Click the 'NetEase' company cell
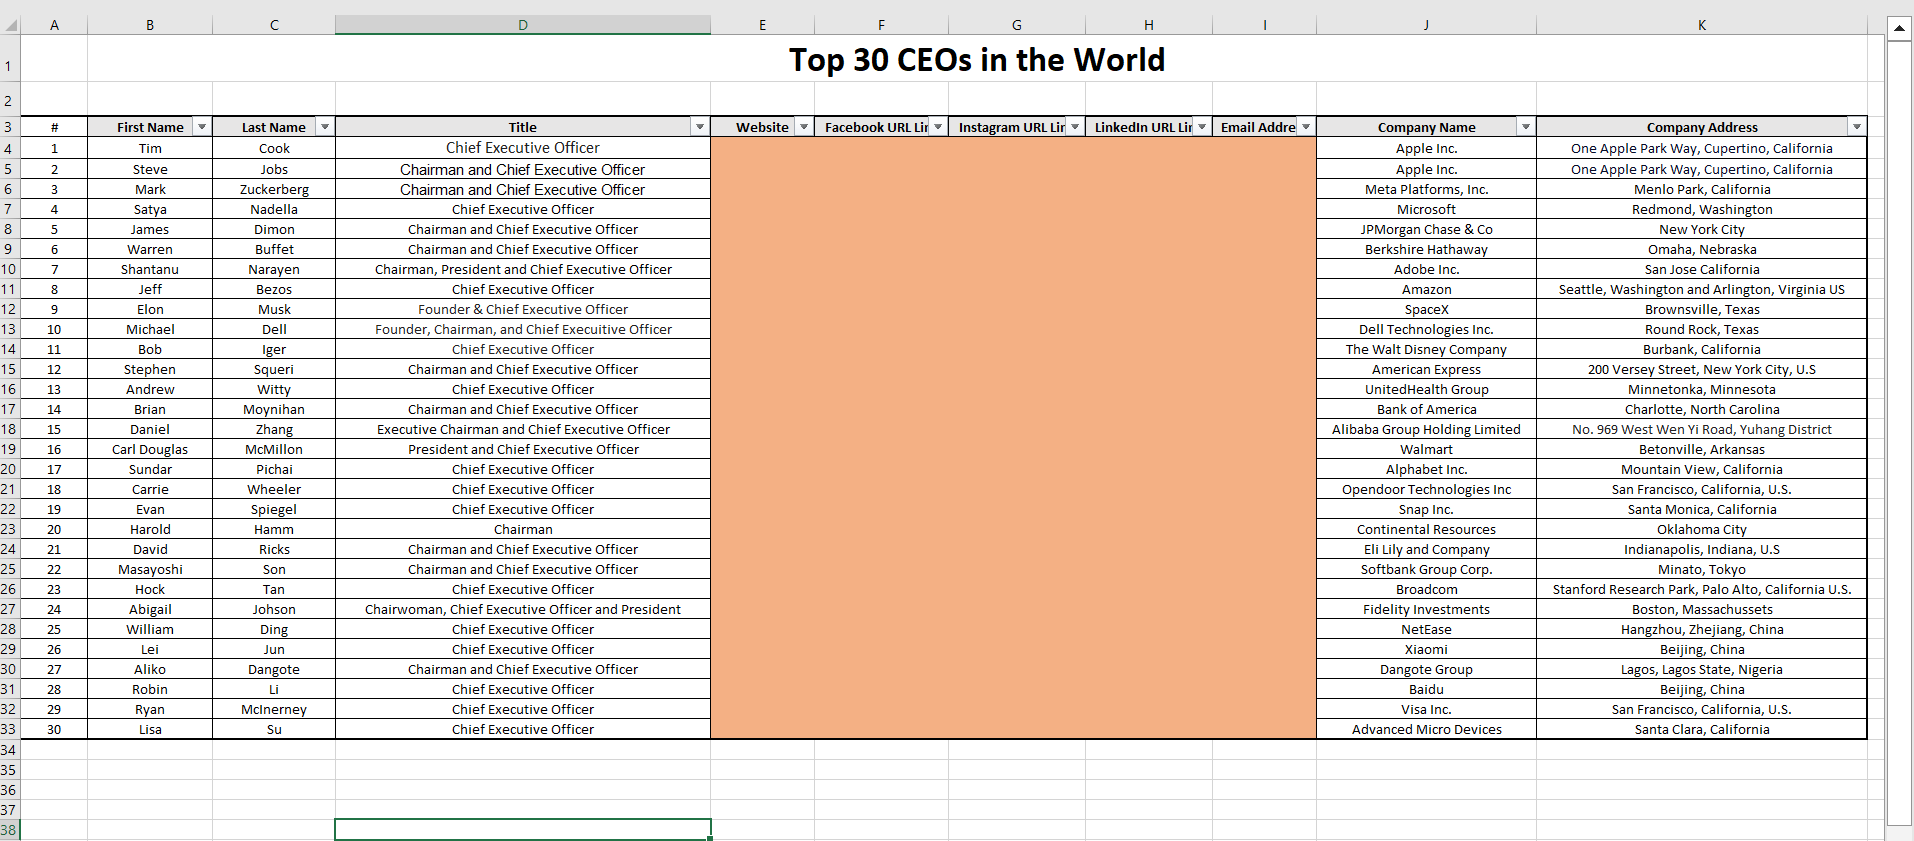 (x=1426, y=629)
